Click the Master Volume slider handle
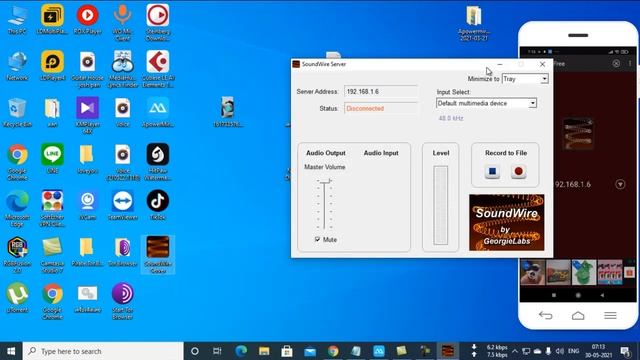This screenshot has height=360, width=640. pyautogui.click(x=324, y=181)
